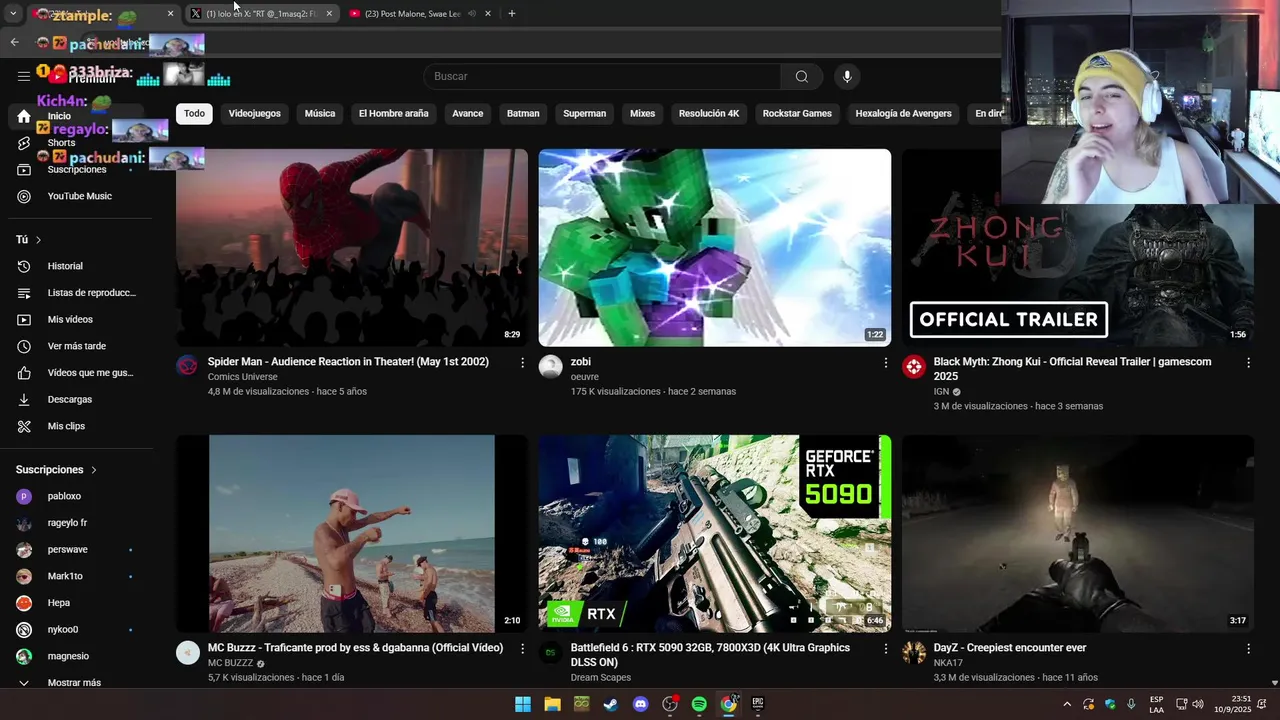
Task: Select the Resolución 4K chip
Action: tap(709, 113)
